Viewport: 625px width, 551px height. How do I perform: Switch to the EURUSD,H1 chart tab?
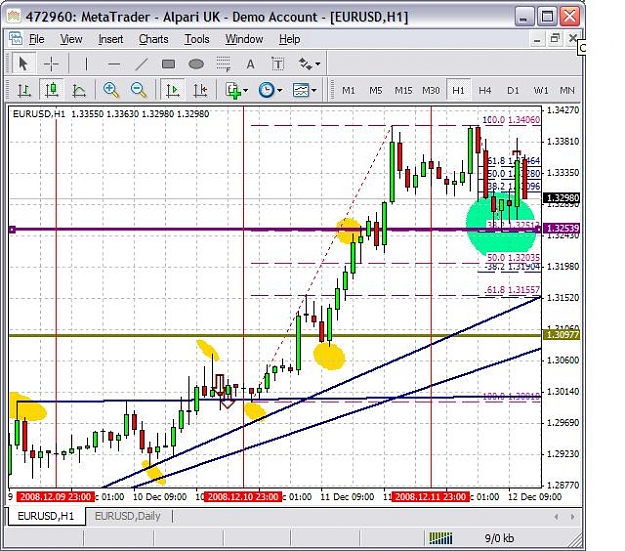(x=46, y=516)
